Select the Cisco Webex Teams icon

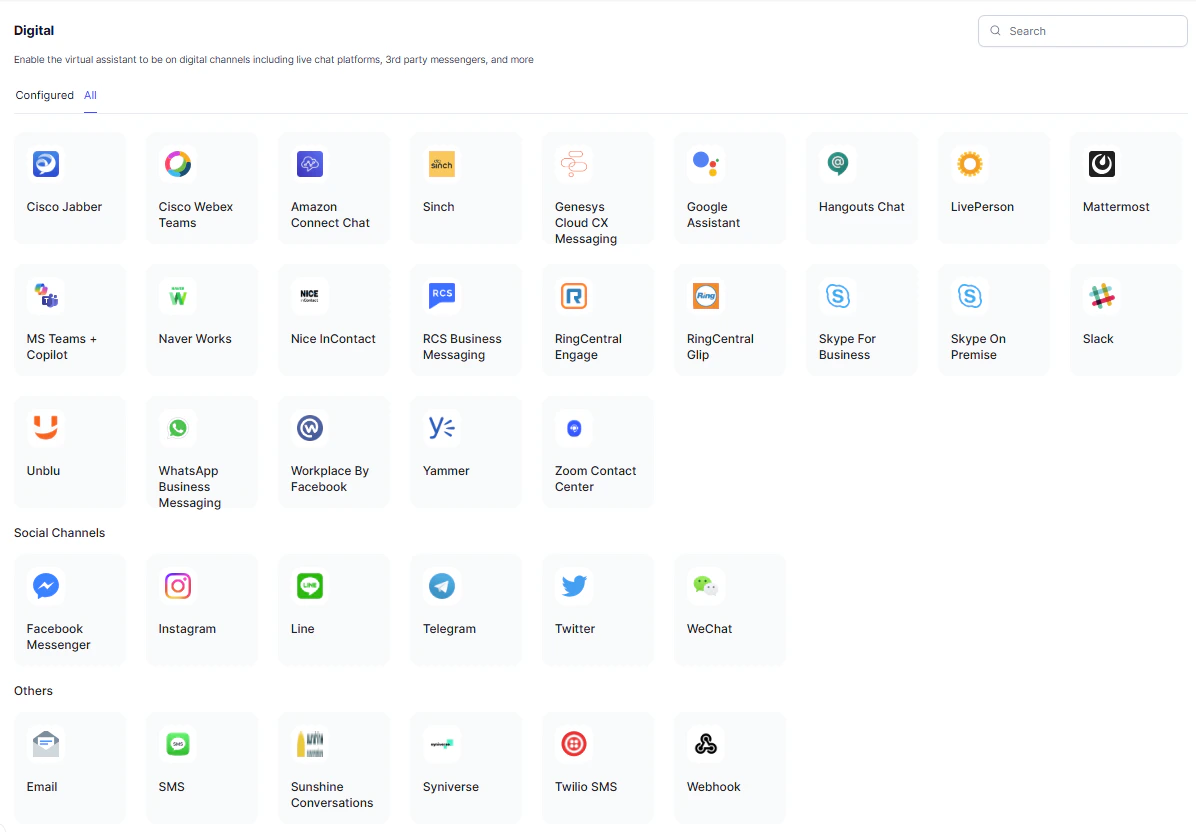pos(178,164)
